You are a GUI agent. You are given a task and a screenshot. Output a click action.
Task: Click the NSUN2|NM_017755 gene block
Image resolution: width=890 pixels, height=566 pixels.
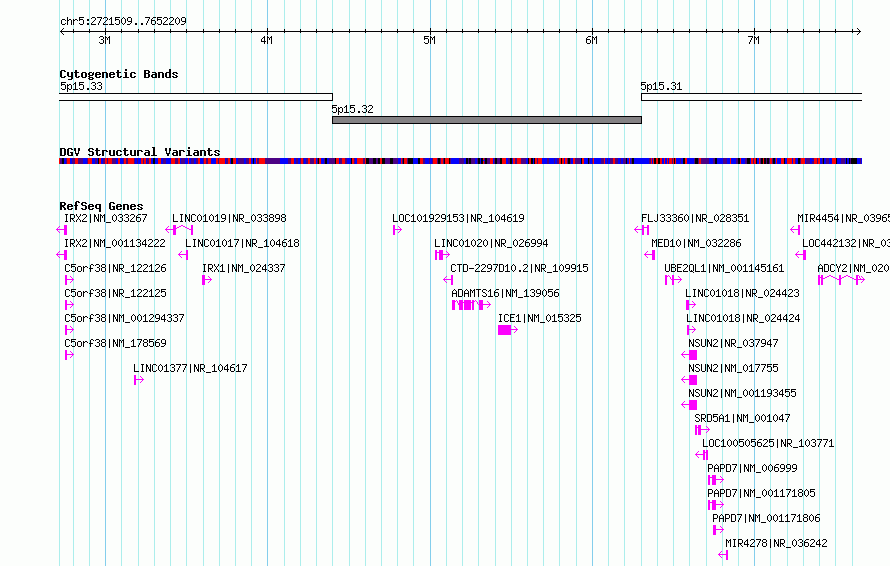click(x=689, y=380)
